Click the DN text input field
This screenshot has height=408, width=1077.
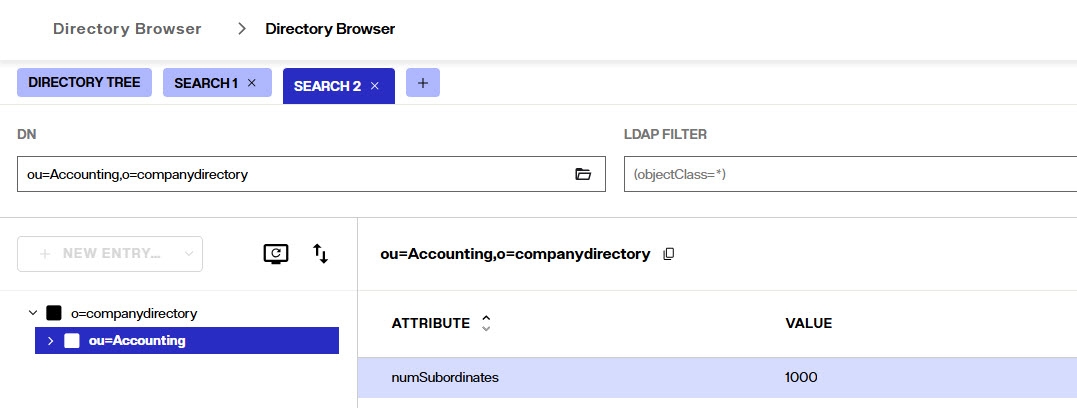[311, 174]
